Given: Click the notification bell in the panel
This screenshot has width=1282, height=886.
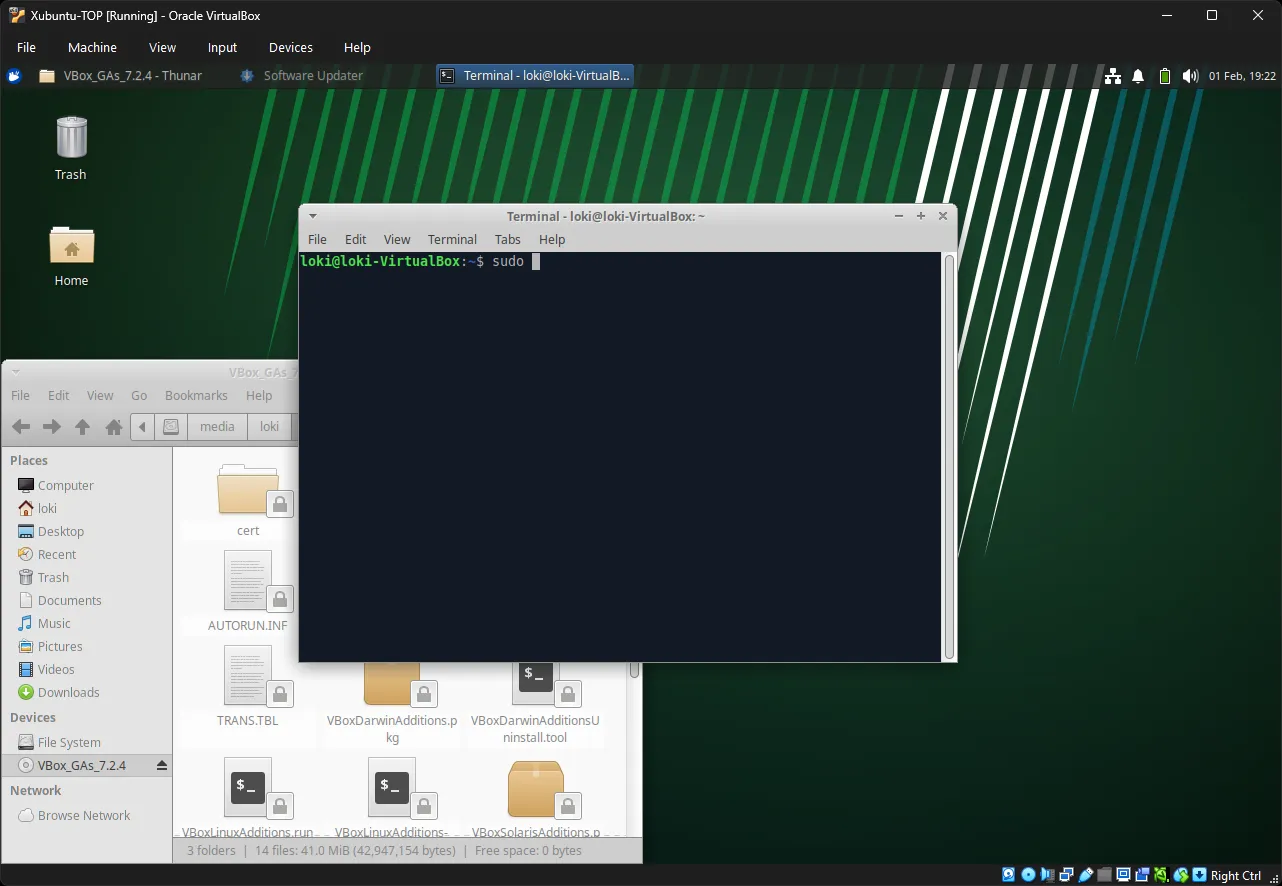Looking at the screenshot, I should pos(1138,76).
